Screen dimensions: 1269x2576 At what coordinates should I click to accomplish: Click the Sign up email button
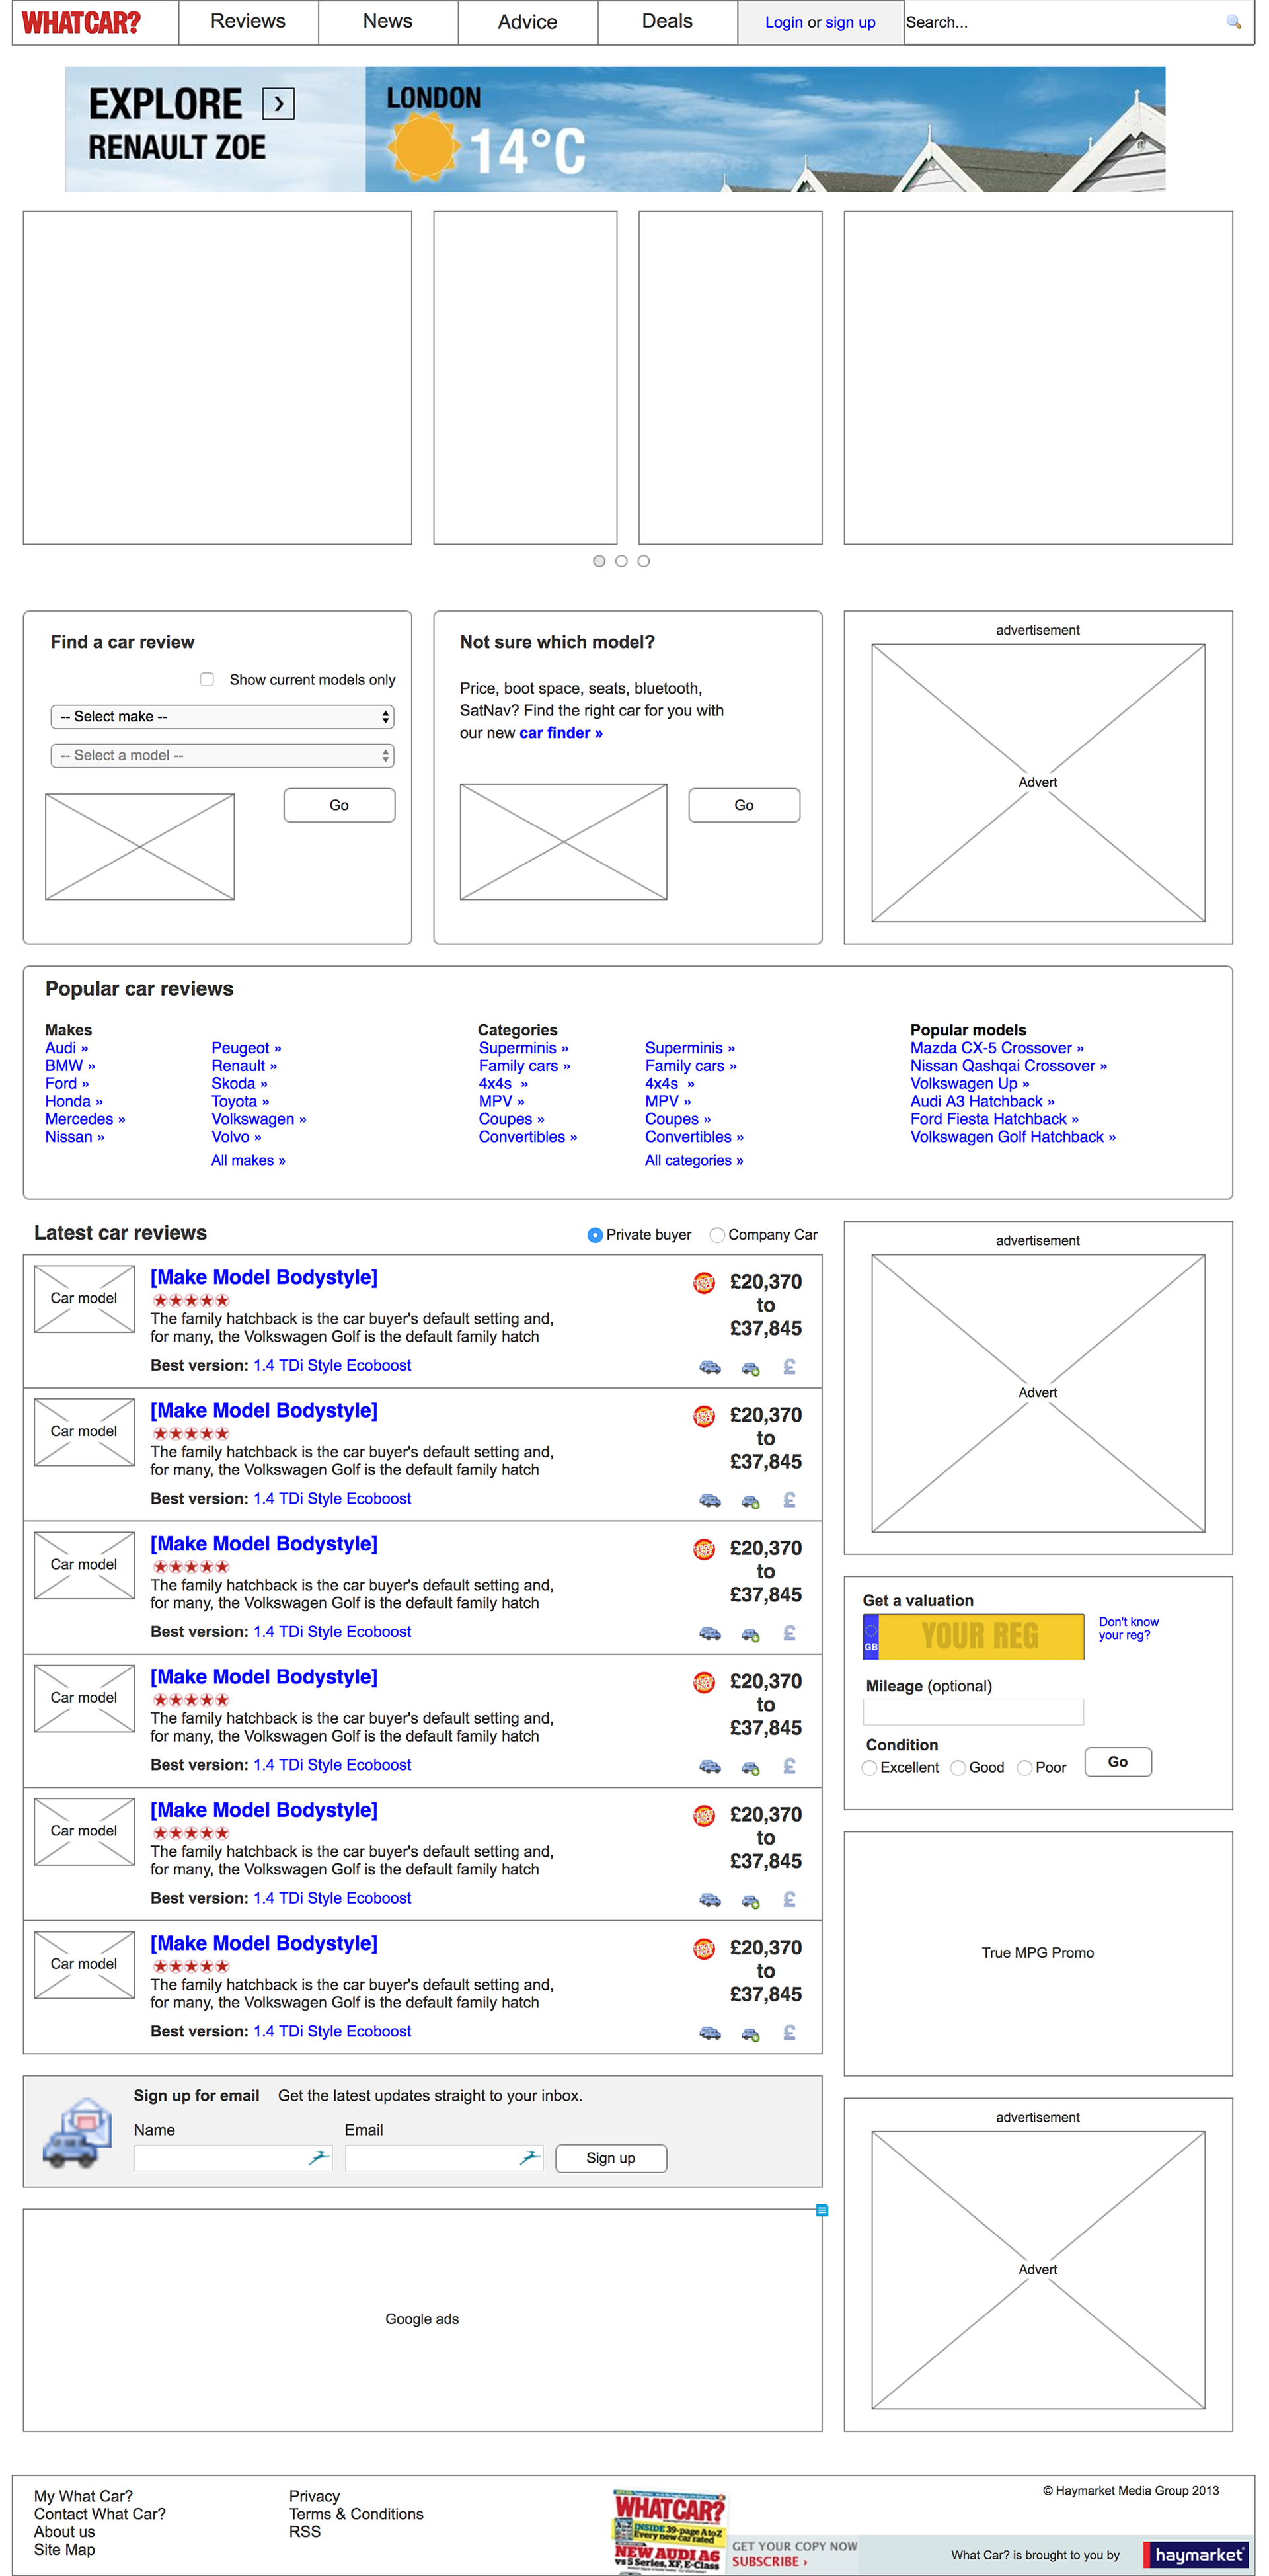click(610, 2158)
